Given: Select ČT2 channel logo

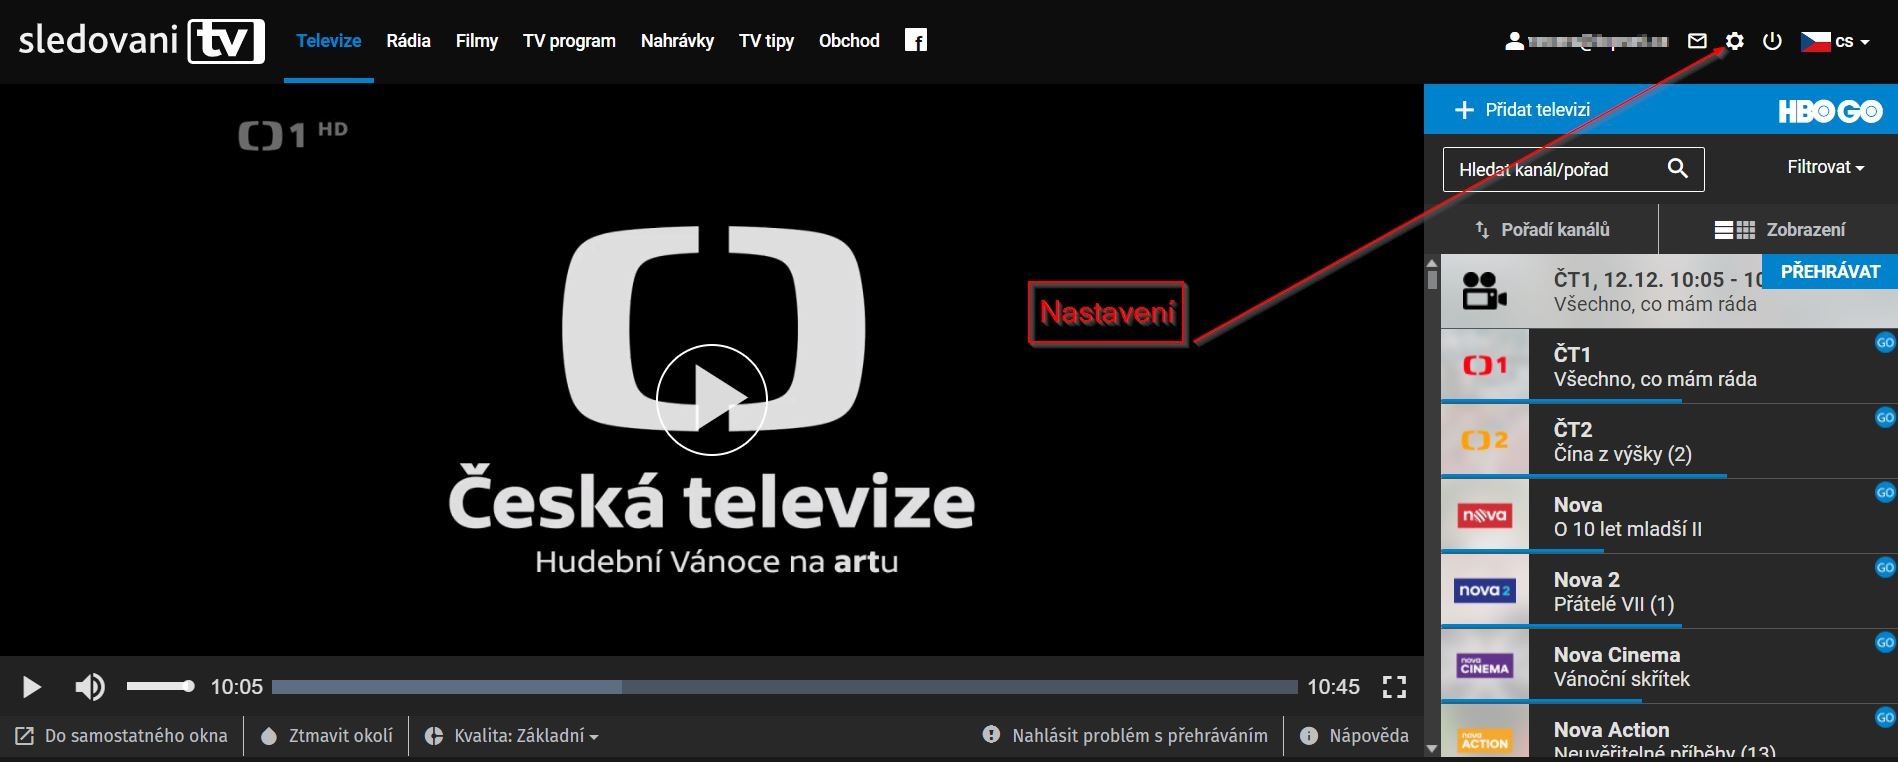Looking at the screenshot, I should [1485, 440].
